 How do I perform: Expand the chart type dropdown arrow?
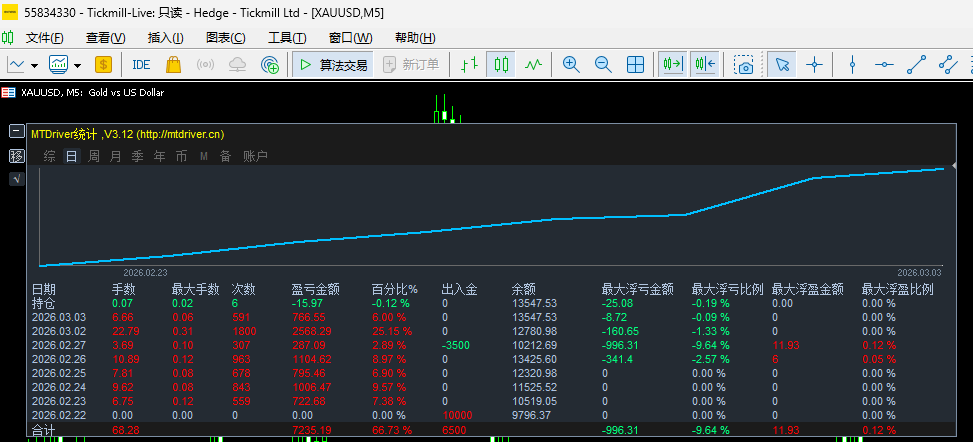(34, 65)
